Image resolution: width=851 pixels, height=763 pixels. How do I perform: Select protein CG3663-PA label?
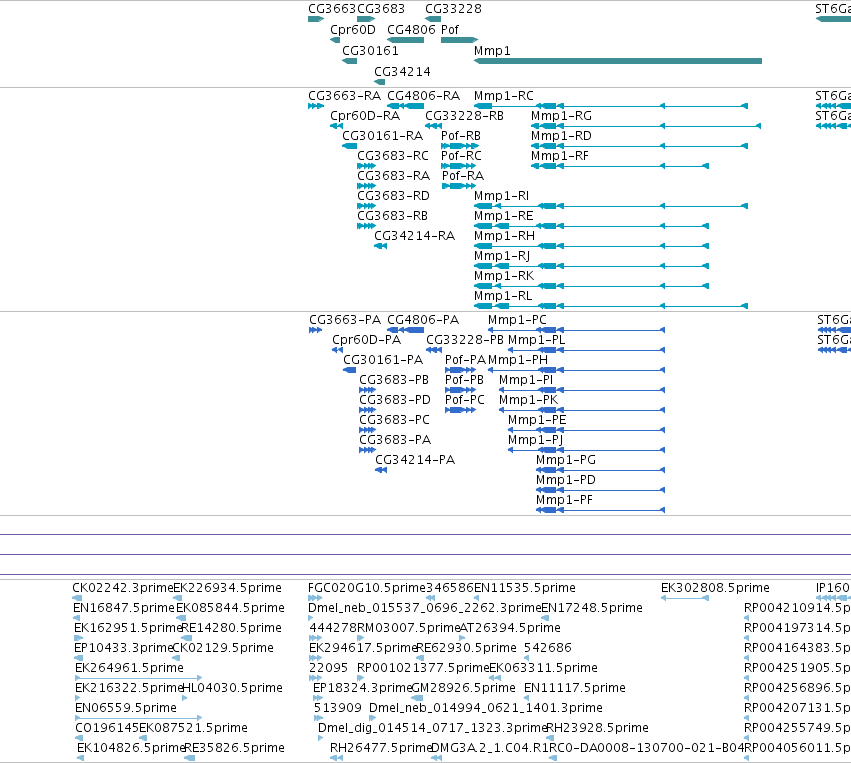(x=345, y=320)
